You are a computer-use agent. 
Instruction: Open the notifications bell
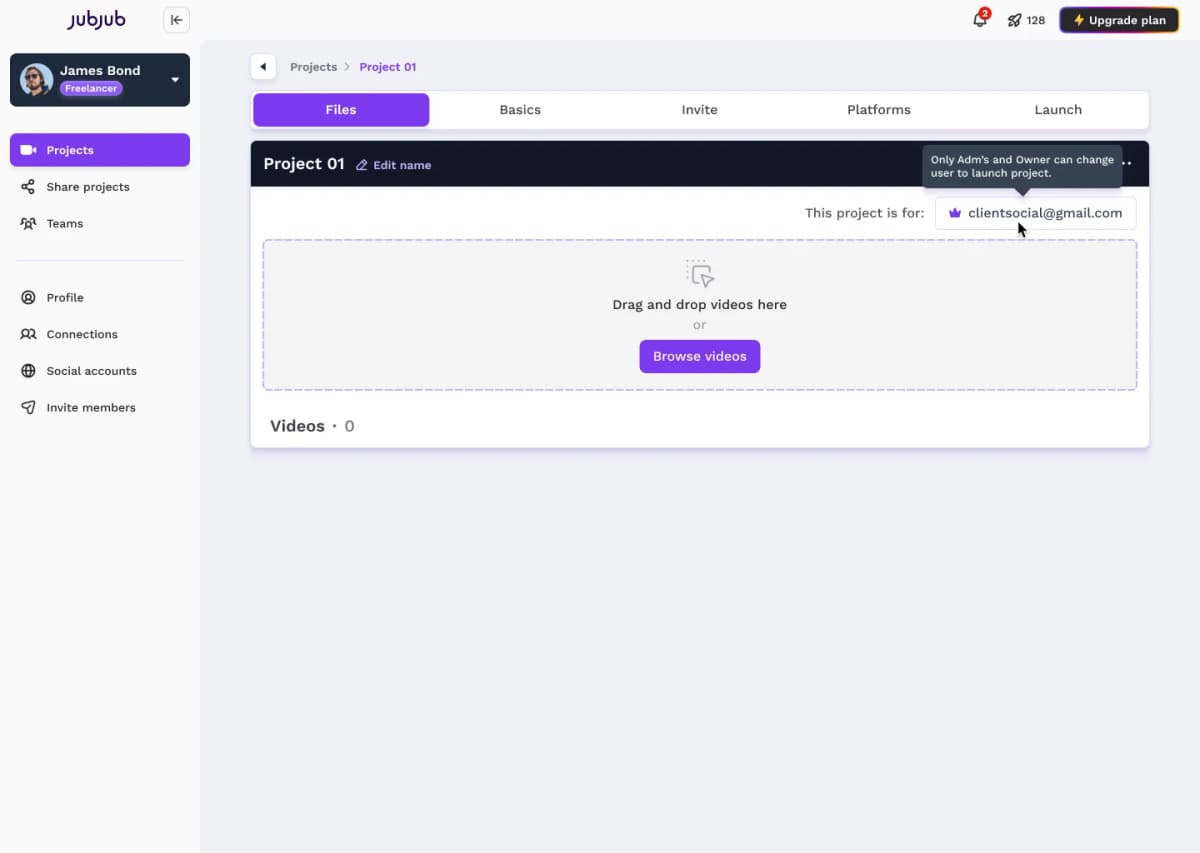[x=979, y=19]
